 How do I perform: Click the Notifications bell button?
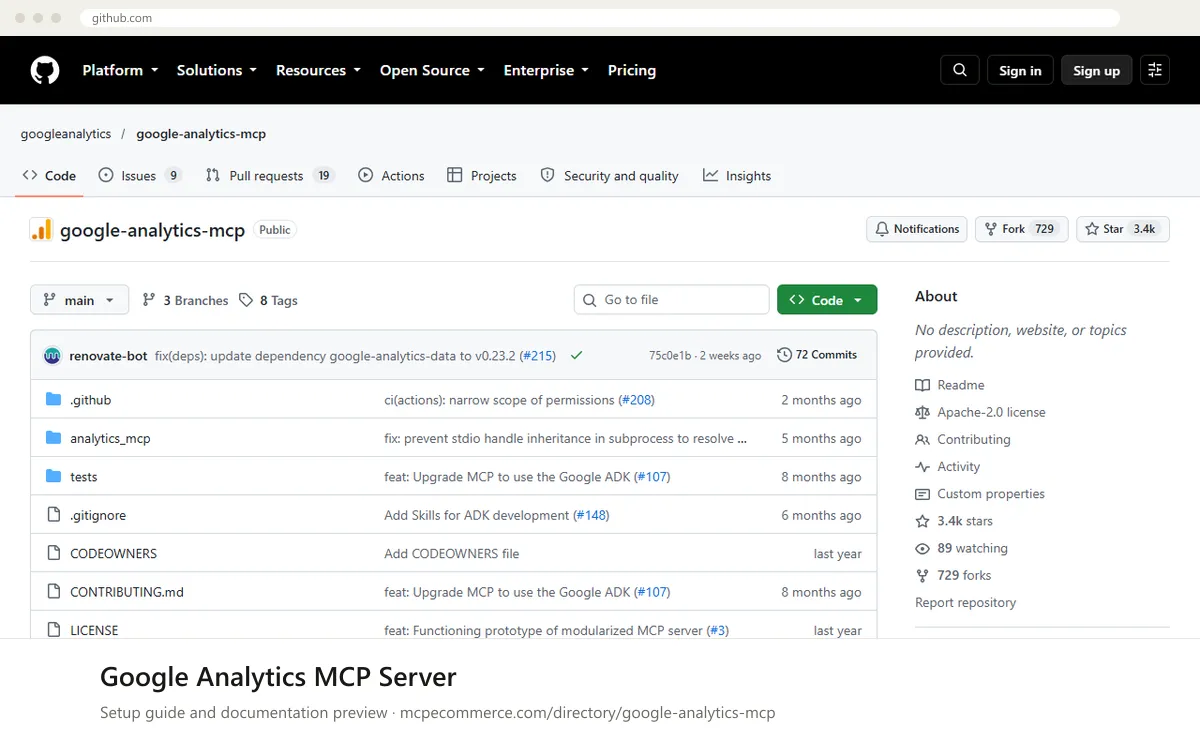(917, 229)
